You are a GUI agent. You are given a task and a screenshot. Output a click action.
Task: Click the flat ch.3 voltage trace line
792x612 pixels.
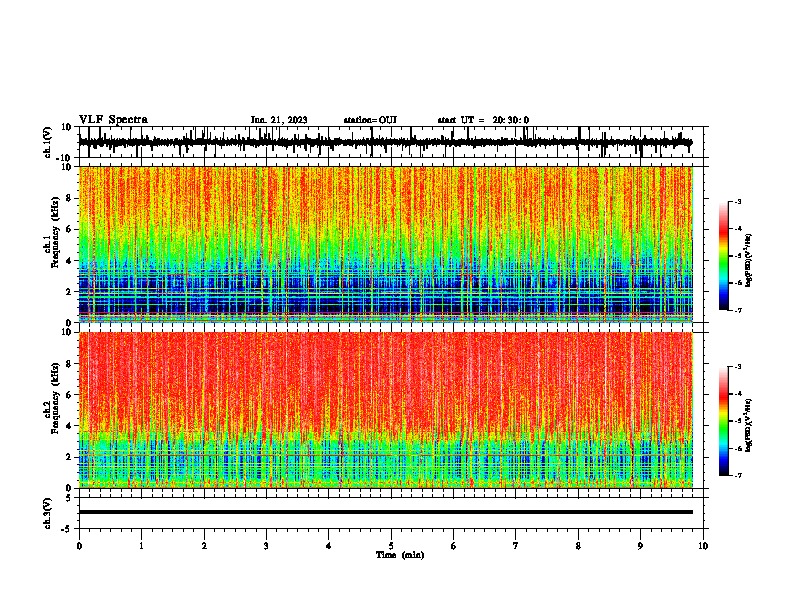[385, 512]
